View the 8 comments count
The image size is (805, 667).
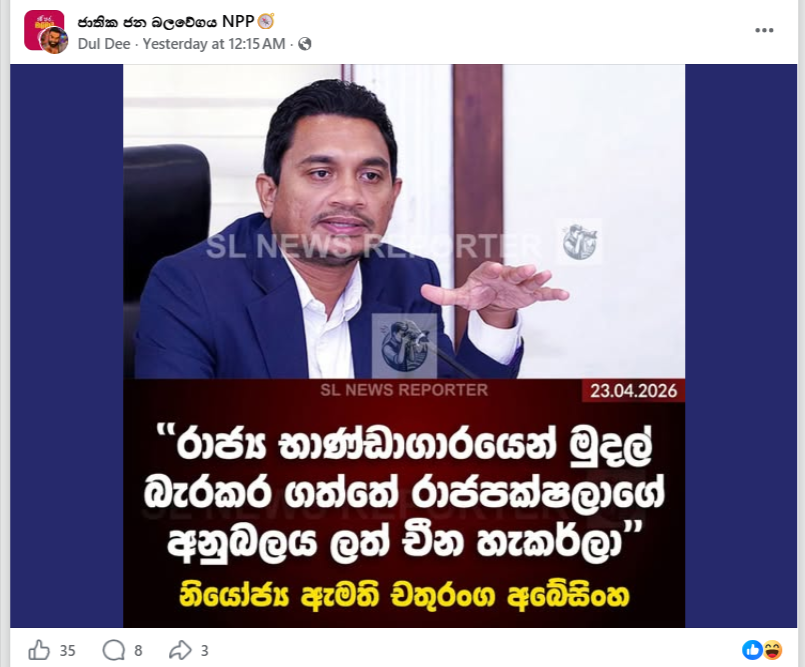138,651
